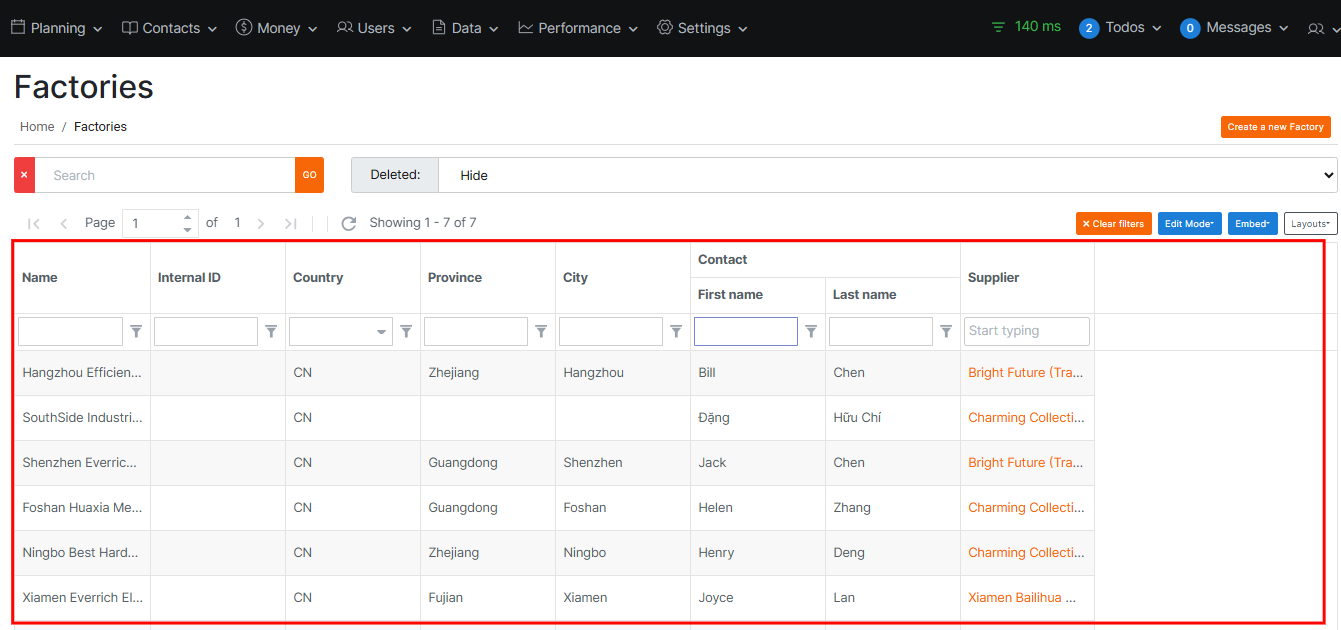Increase page number with stepper up arrow

click(187, 217)
